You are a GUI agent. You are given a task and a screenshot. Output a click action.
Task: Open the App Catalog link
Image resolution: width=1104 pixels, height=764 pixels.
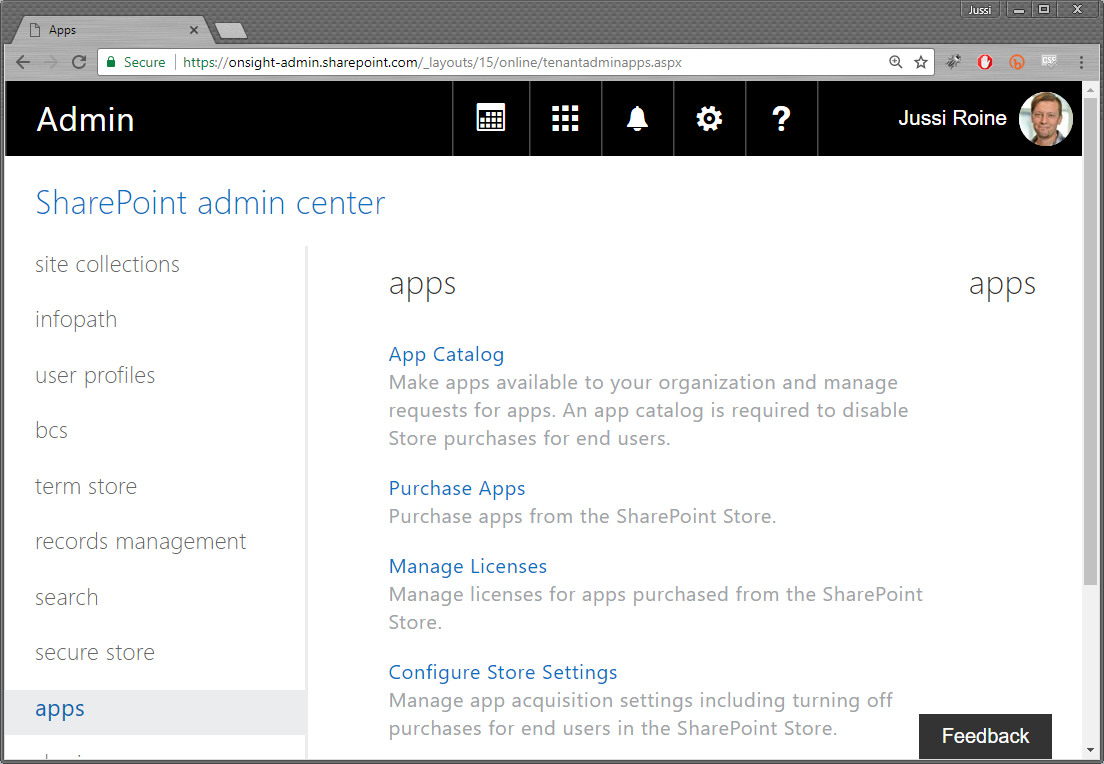tap(446, 354)
